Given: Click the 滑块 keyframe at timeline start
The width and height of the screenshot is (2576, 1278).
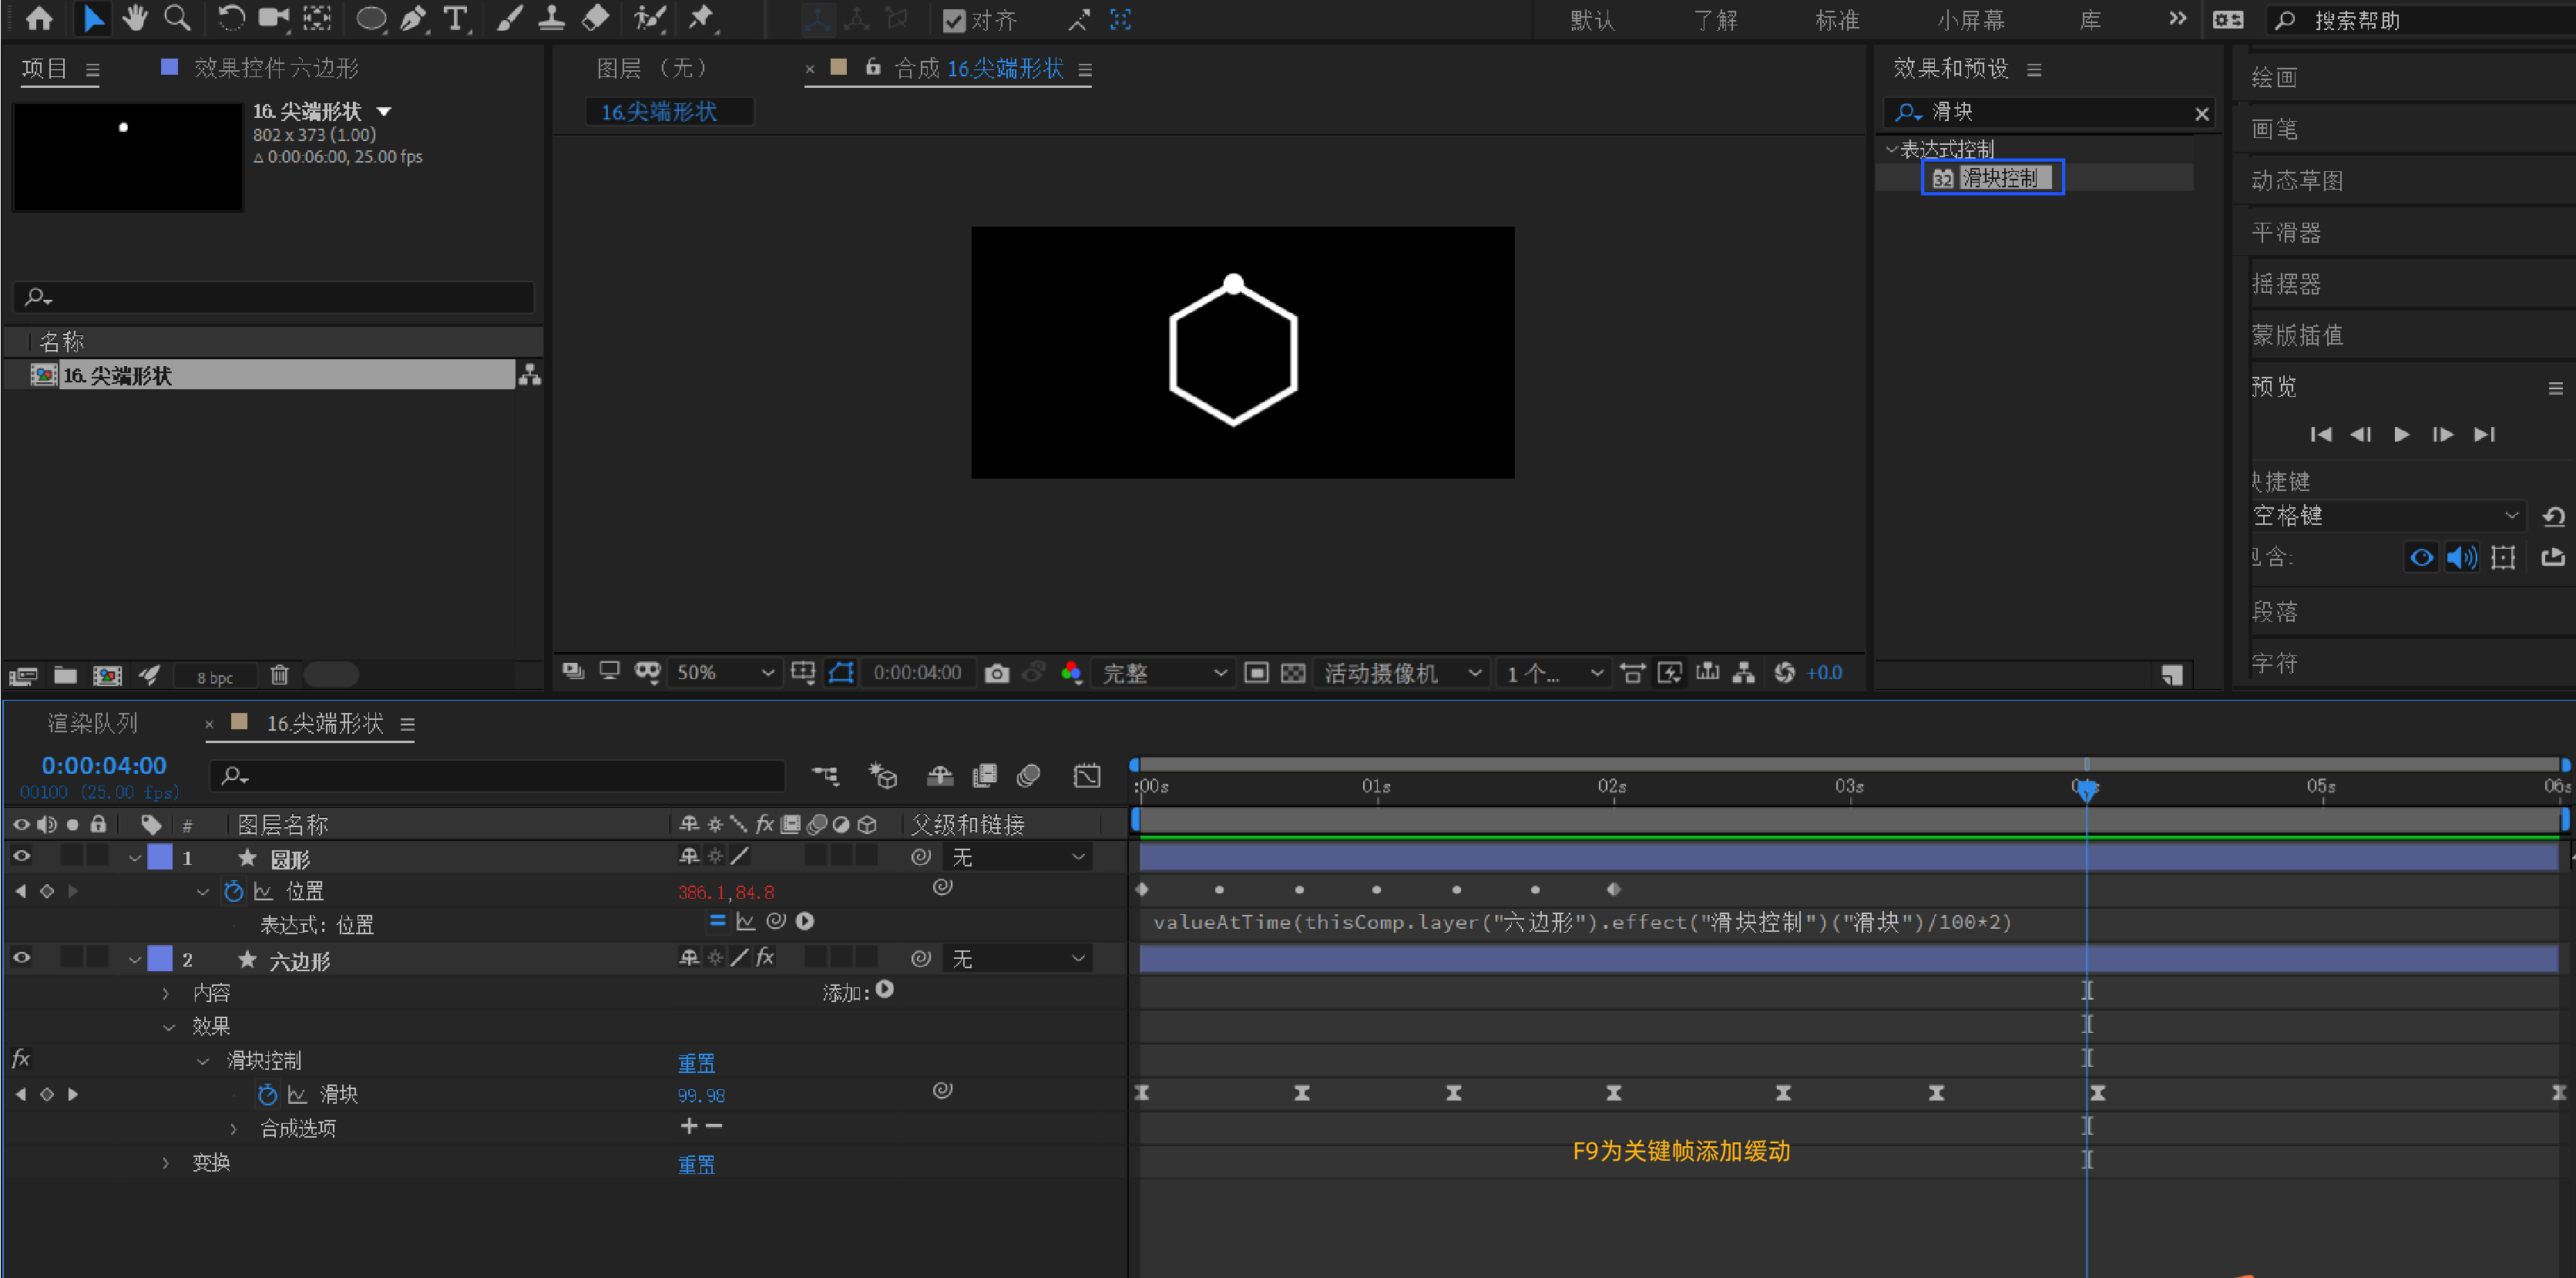Looking at the screenshot, I should click(x=1142, y=1093).
